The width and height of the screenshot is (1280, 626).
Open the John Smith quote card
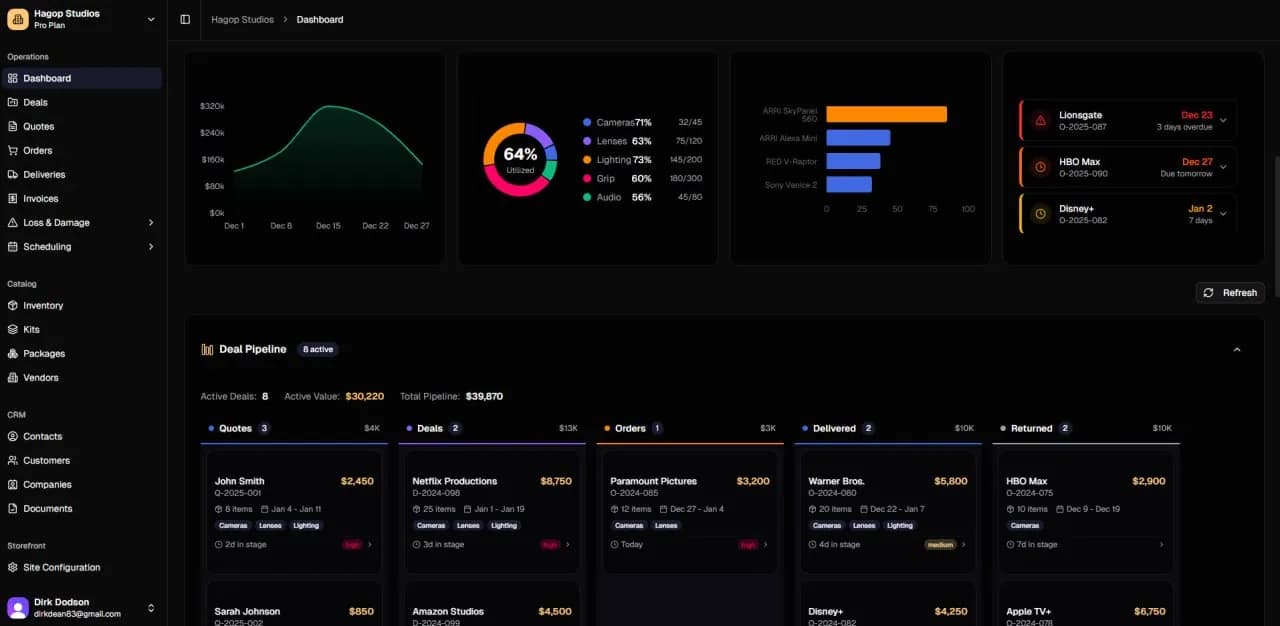(x=293, y=512)
